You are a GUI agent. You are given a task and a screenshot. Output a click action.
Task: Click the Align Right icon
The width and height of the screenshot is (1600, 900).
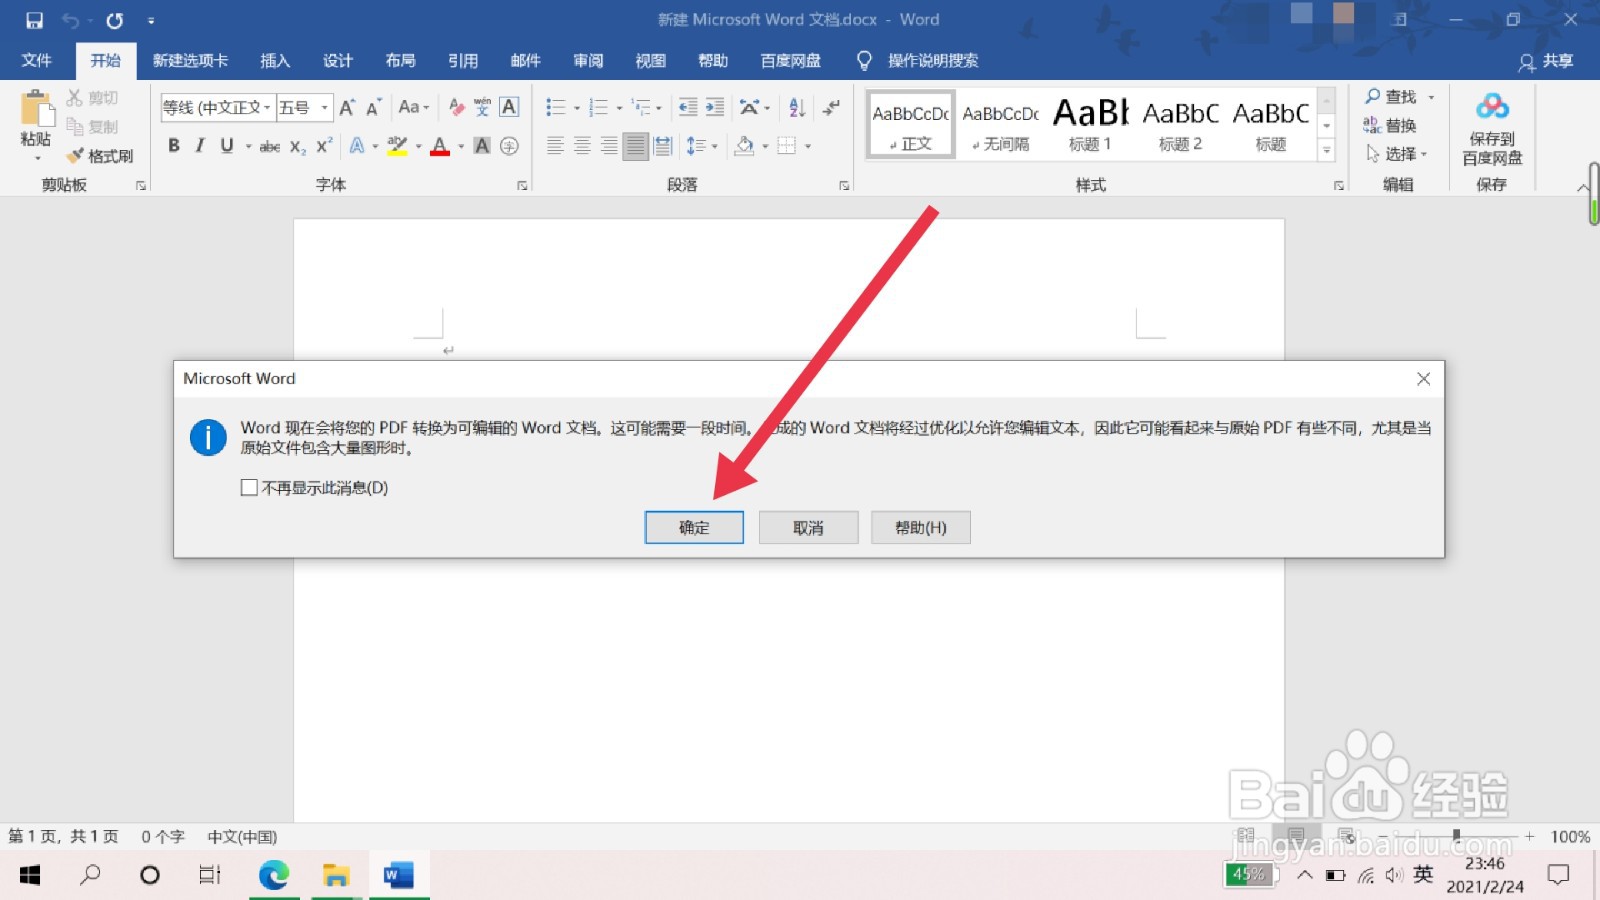pyautogui.click(x=609, y=146)
